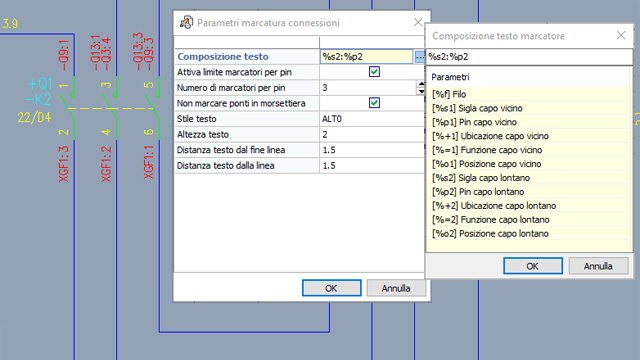
Task: Cancel Parametri marcatura connessioni with Annulla
Action: tap(396, 288)
